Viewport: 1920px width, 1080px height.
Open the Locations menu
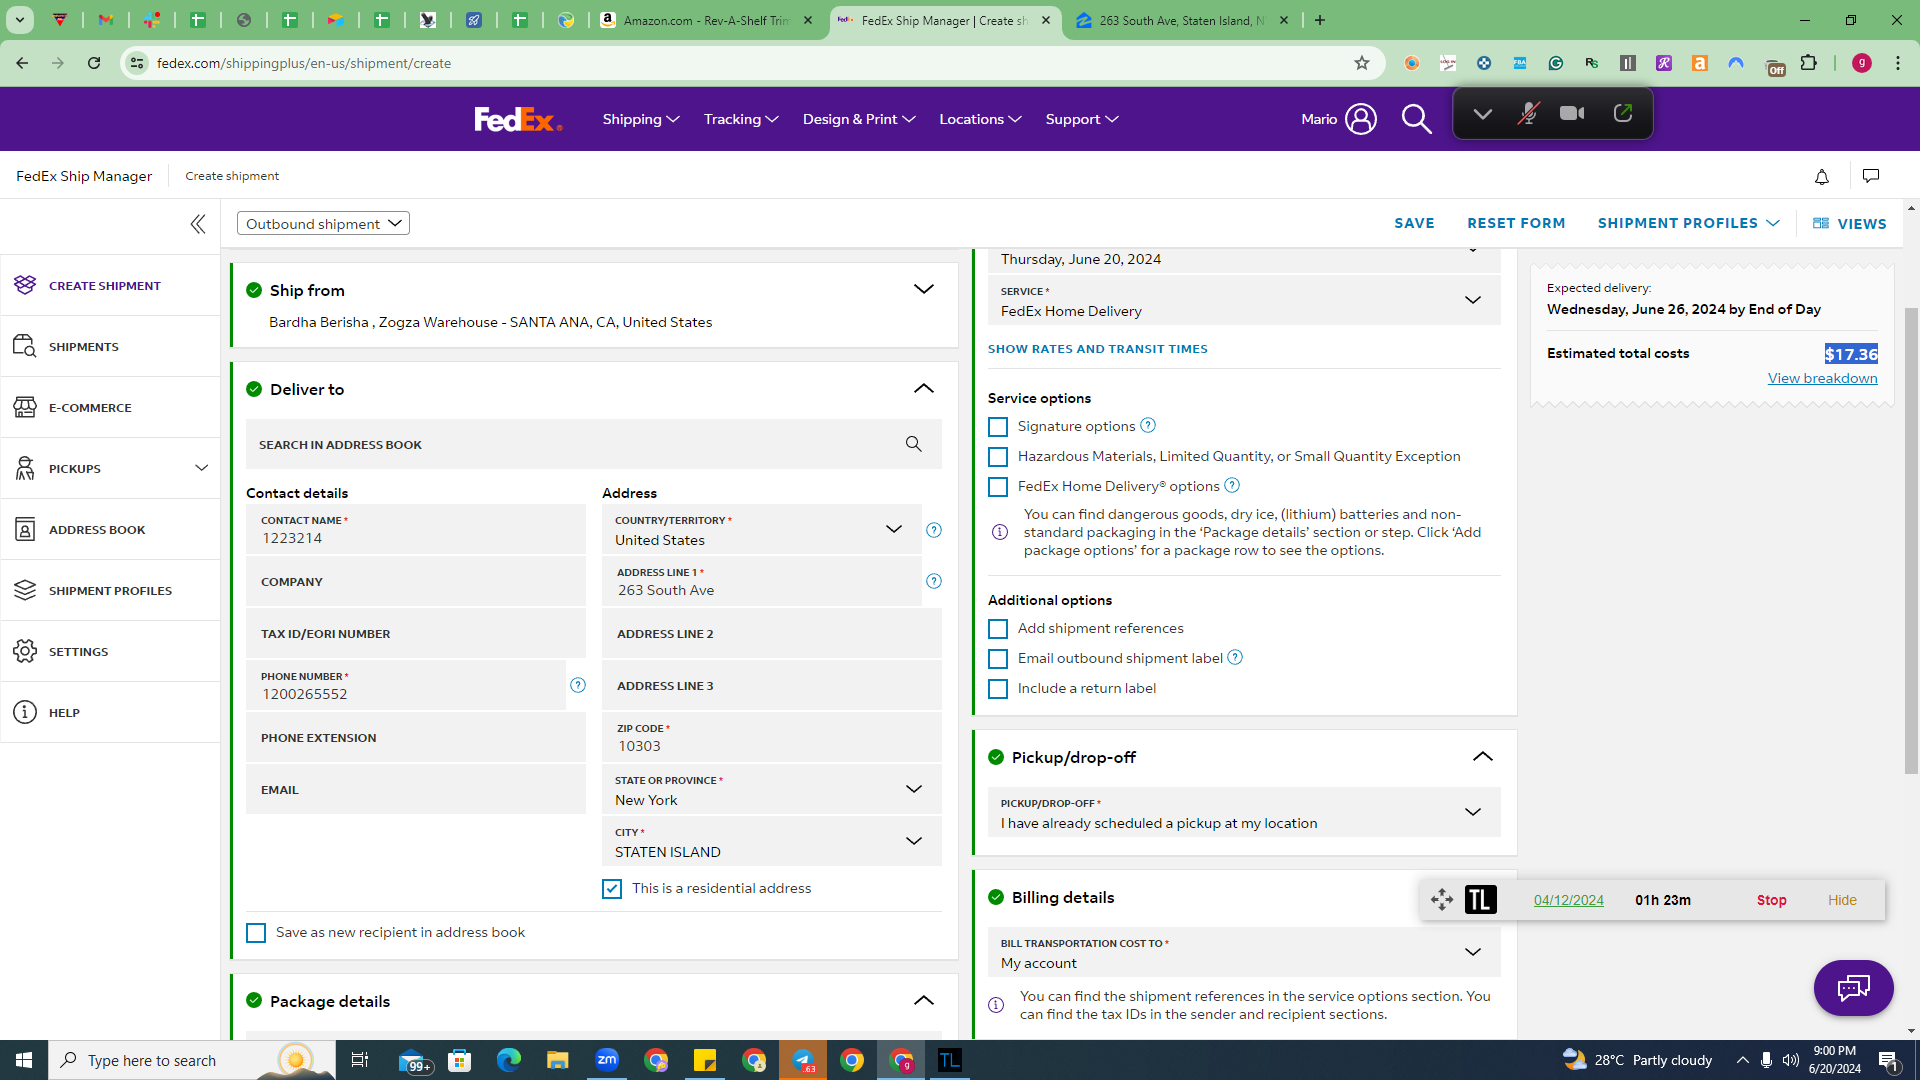point(980,119)
